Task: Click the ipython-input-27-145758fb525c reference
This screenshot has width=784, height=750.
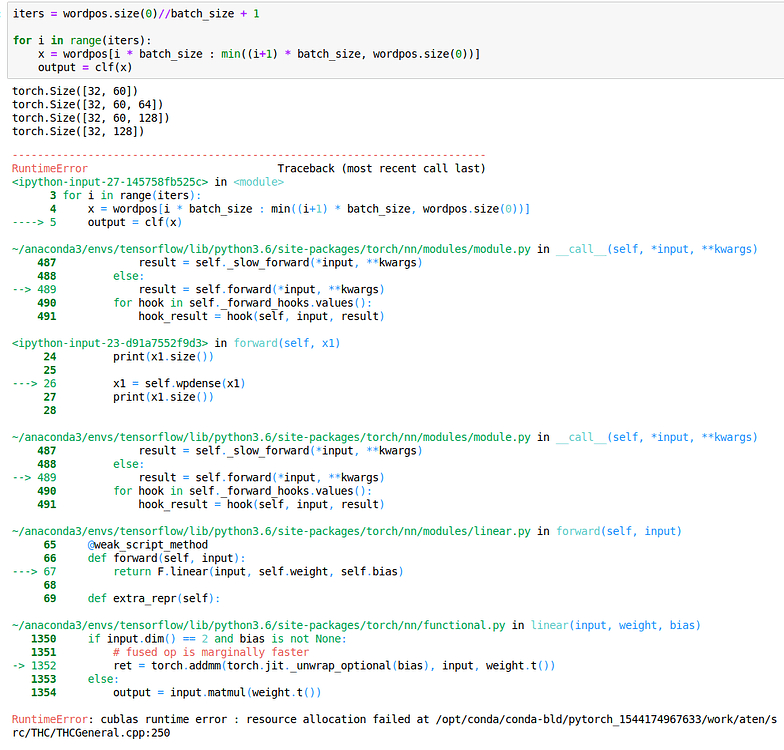Action: click(x=110, y=182)
